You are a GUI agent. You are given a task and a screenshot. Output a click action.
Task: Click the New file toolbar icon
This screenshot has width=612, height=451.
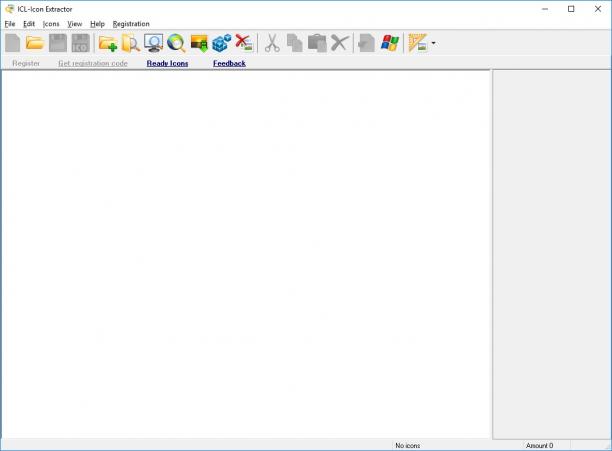(x=13, y=43)
